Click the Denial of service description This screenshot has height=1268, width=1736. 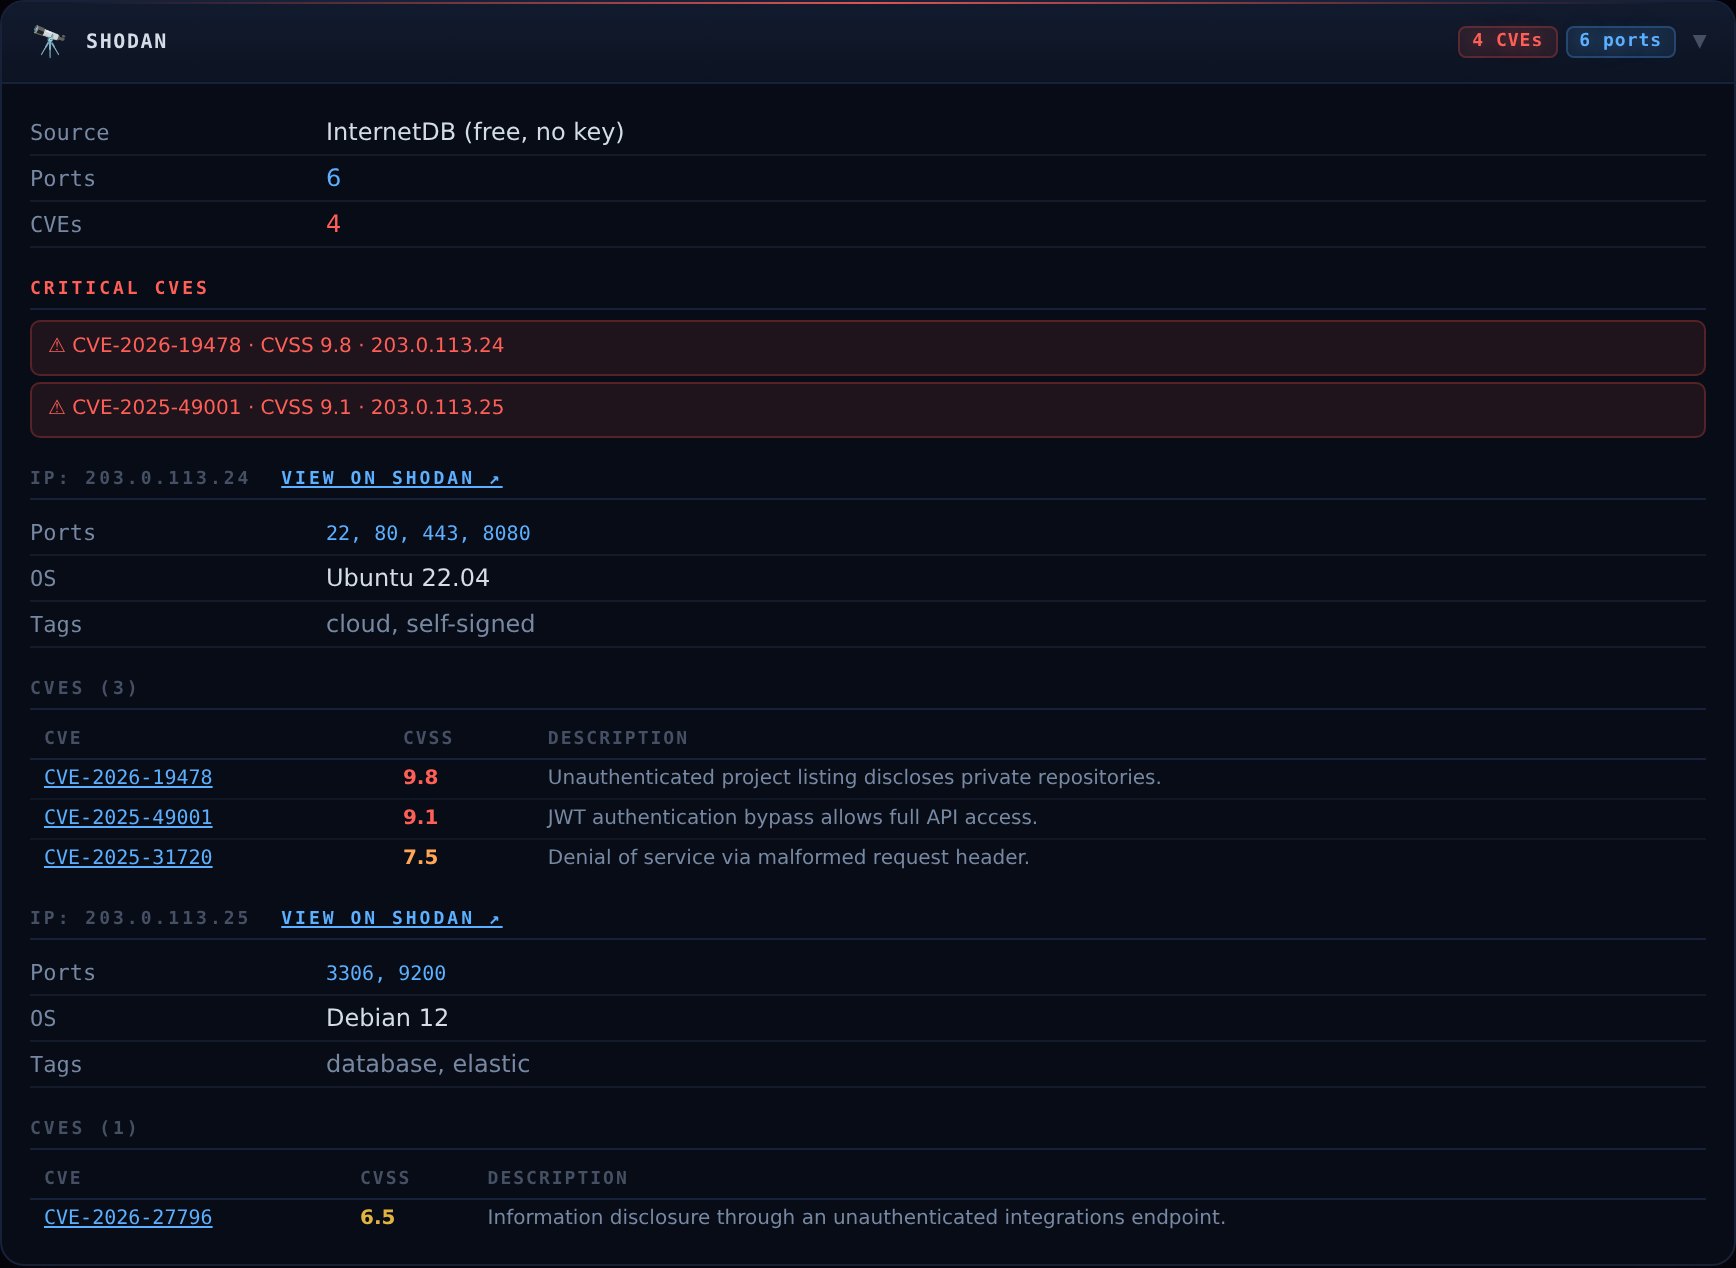788,857
